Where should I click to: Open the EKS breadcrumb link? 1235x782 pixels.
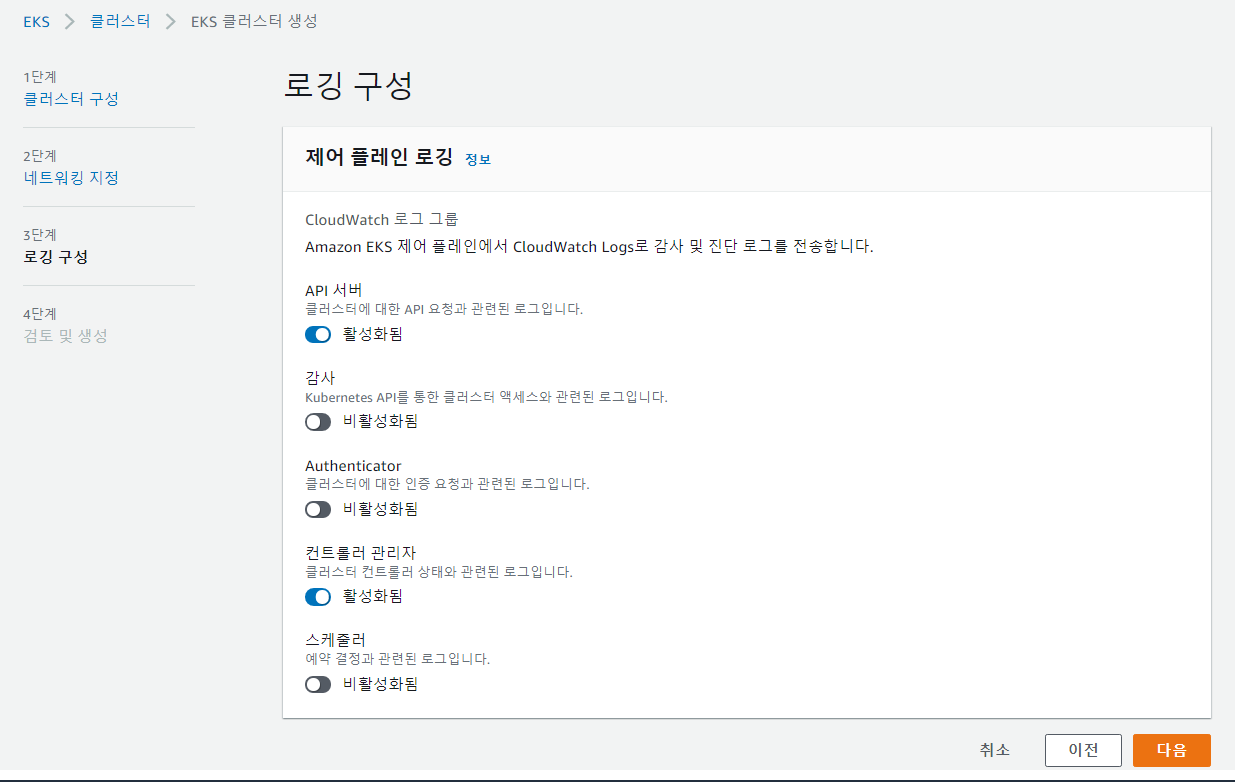click(x=37, y=21)
